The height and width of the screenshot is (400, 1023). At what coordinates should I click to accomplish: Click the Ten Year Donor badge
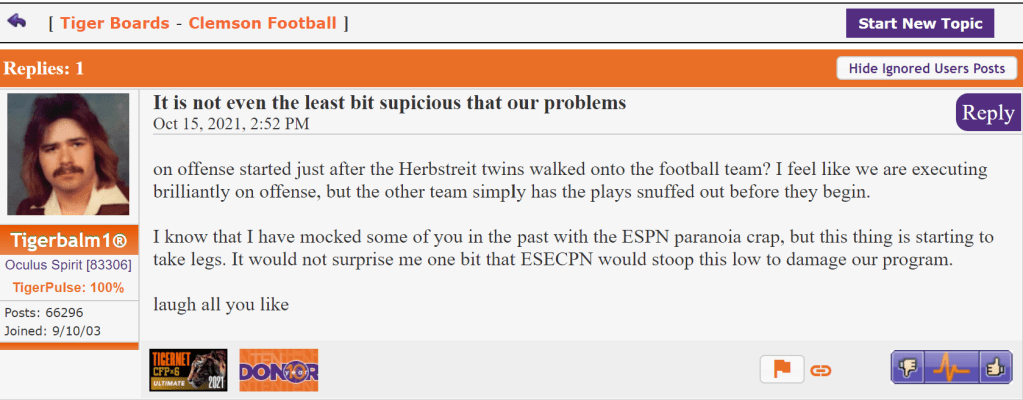pos(279,370)
